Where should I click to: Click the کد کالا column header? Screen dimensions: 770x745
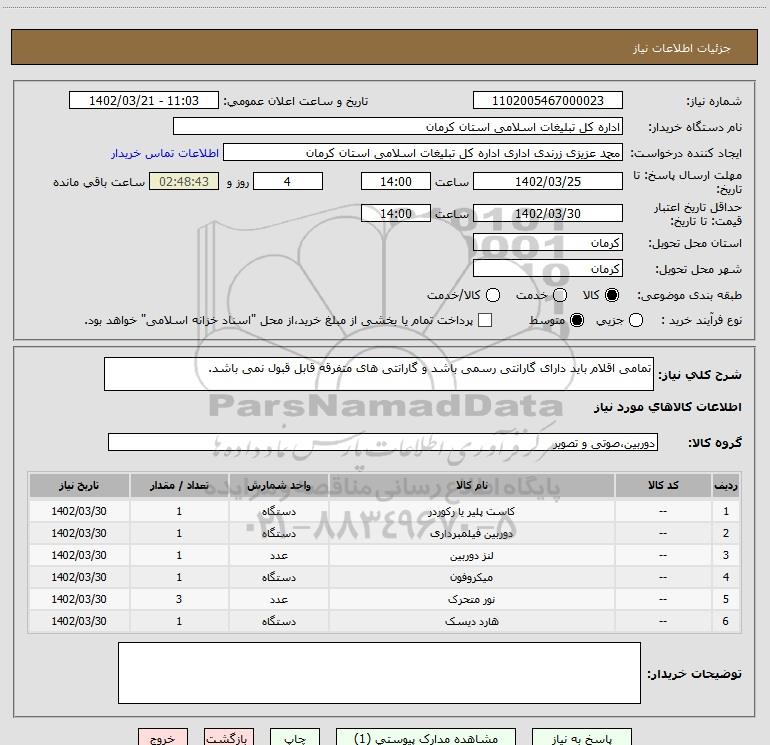[663, 485]
